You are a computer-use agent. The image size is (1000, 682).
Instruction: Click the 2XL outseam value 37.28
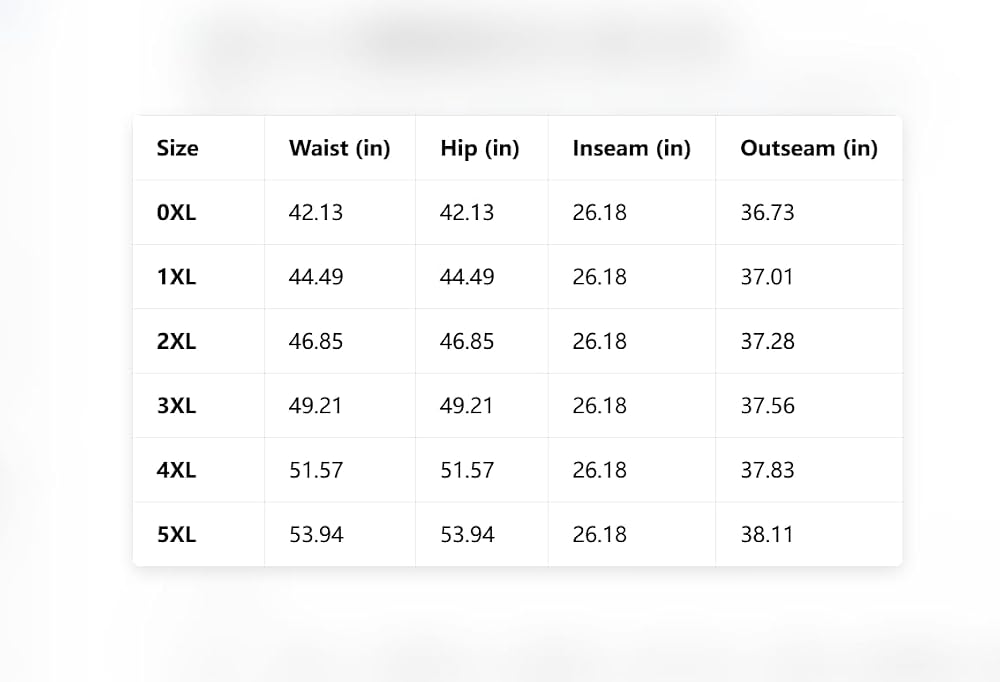767,341
